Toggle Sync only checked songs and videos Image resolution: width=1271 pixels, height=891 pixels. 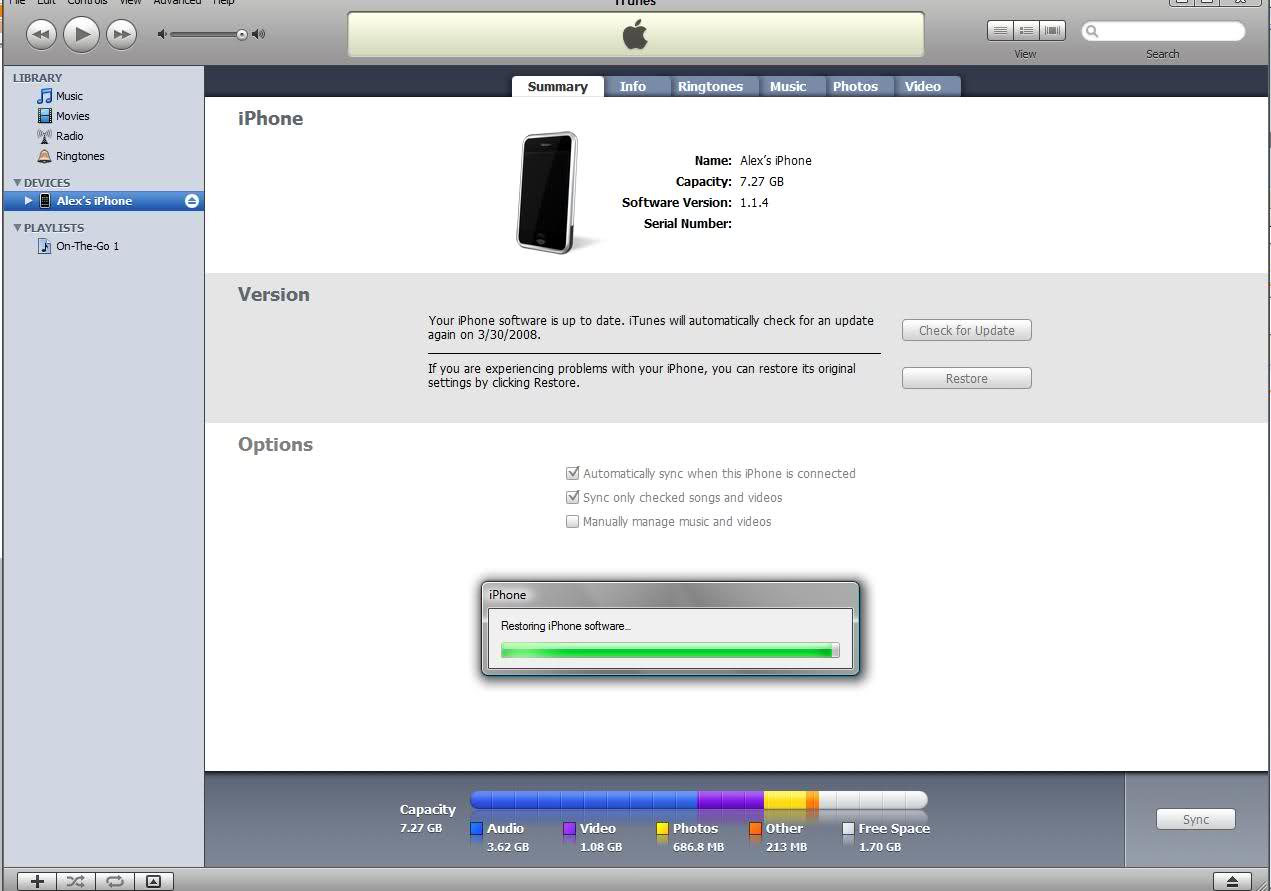573,497
